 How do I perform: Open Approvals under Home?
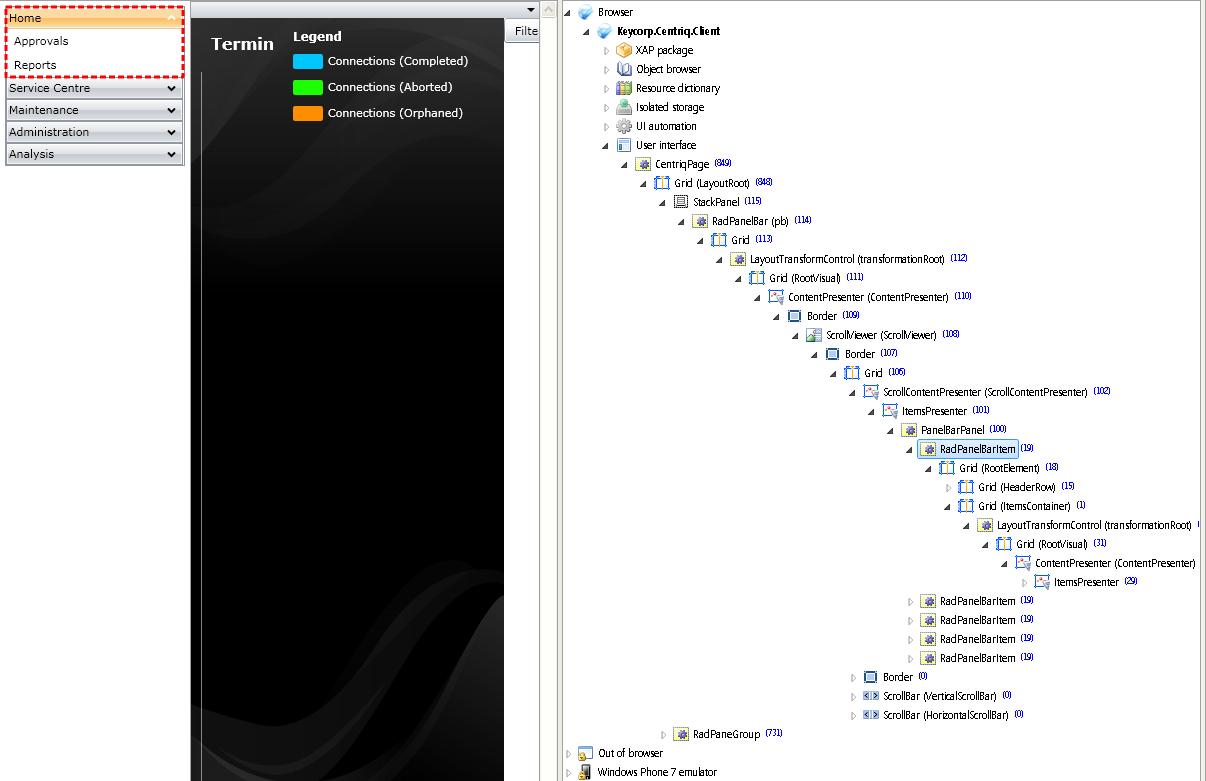coord(41,41)
